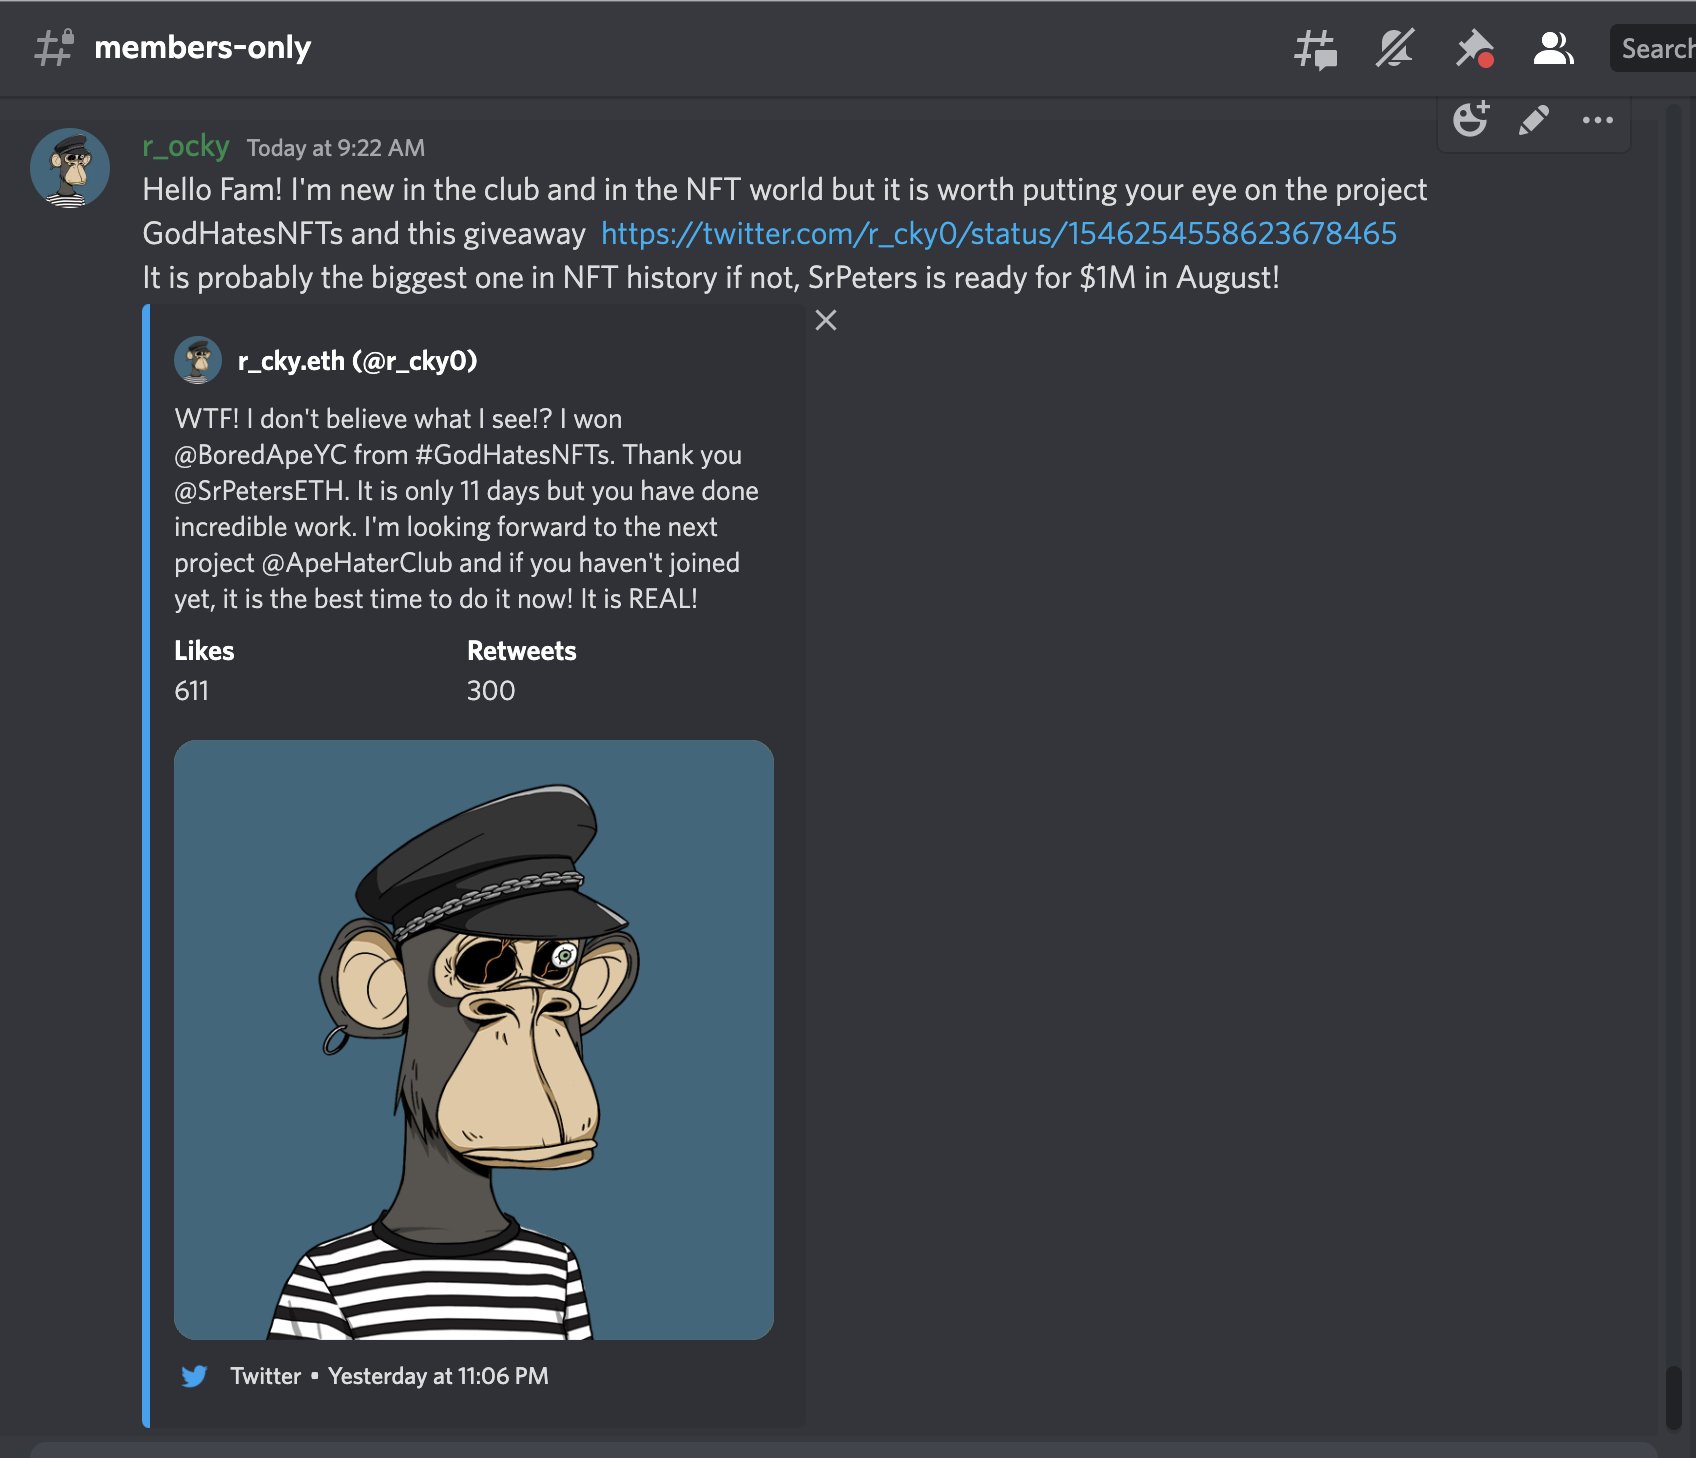Click the Likes count 611
1696x1458 pixels.
[191, 690]
